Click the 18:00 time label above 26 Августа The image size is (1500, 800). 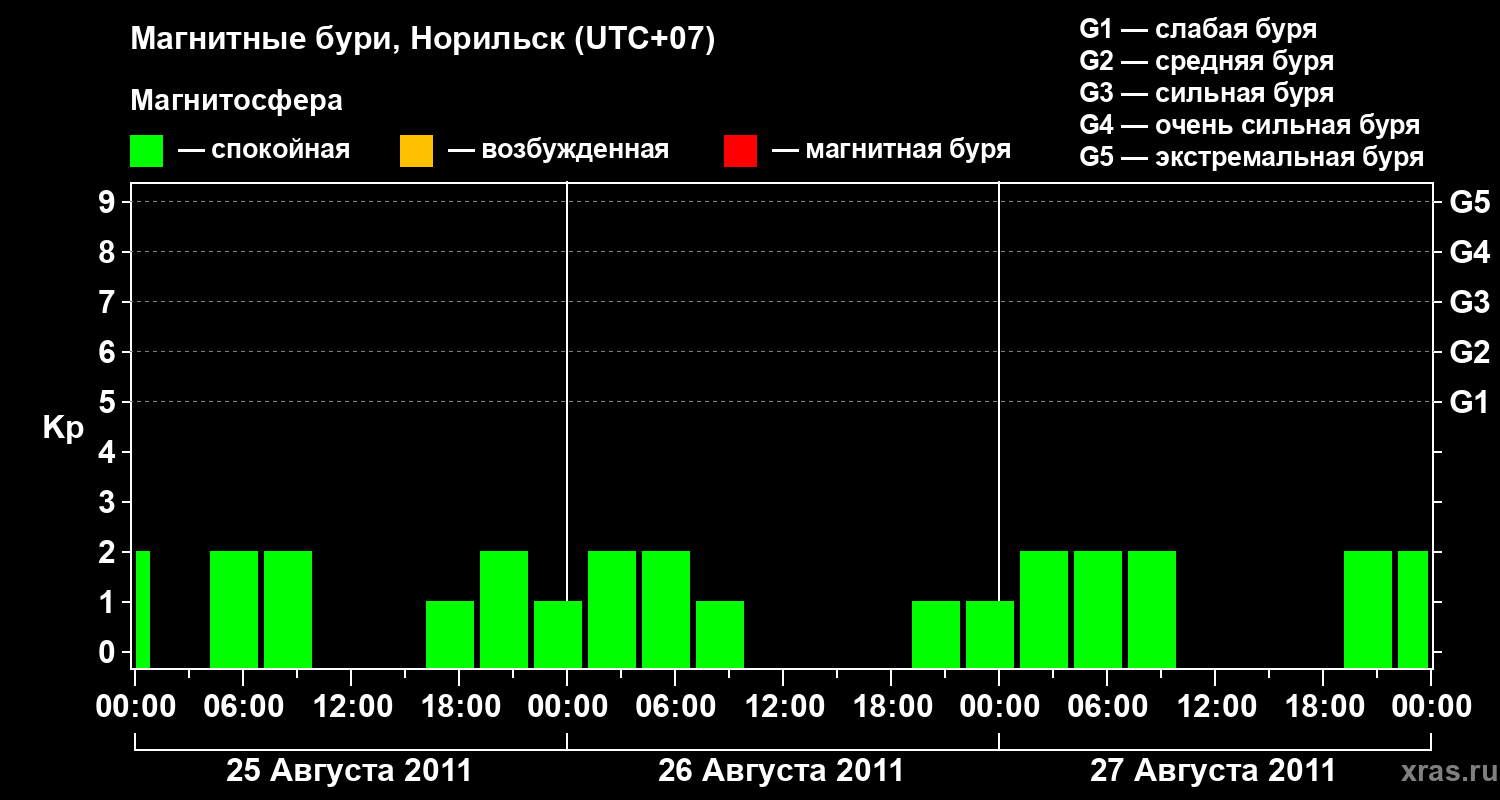point(891,707)
